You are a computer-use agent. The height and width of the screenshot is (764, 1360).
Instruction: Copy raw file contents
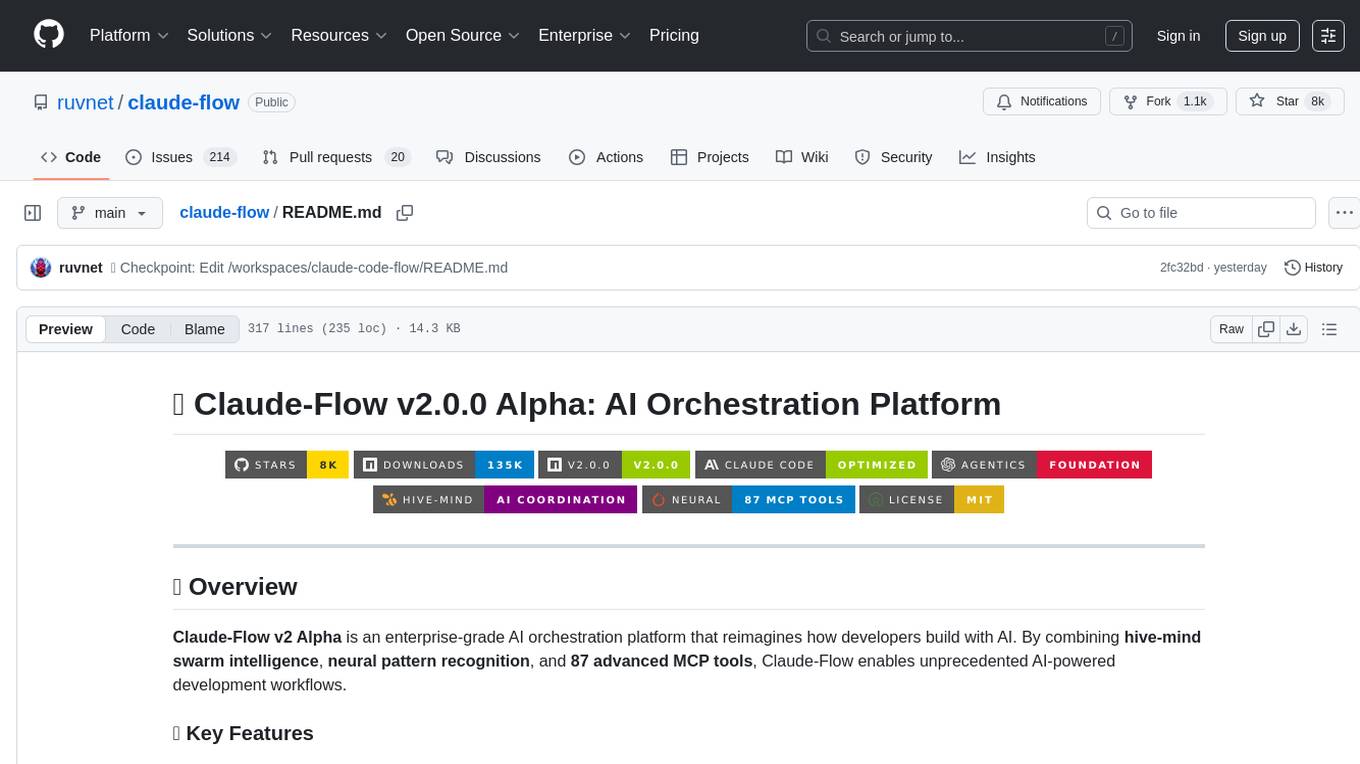coord(1266,329)
